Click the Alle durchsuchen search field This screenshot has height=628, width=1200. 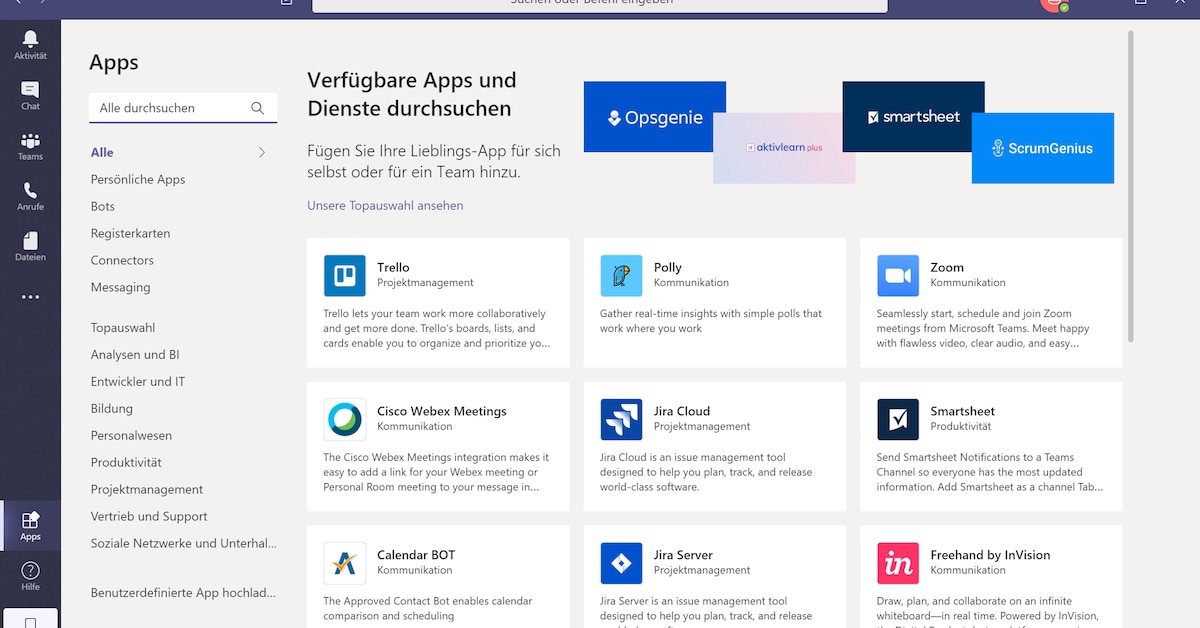(x=170, y=108)
